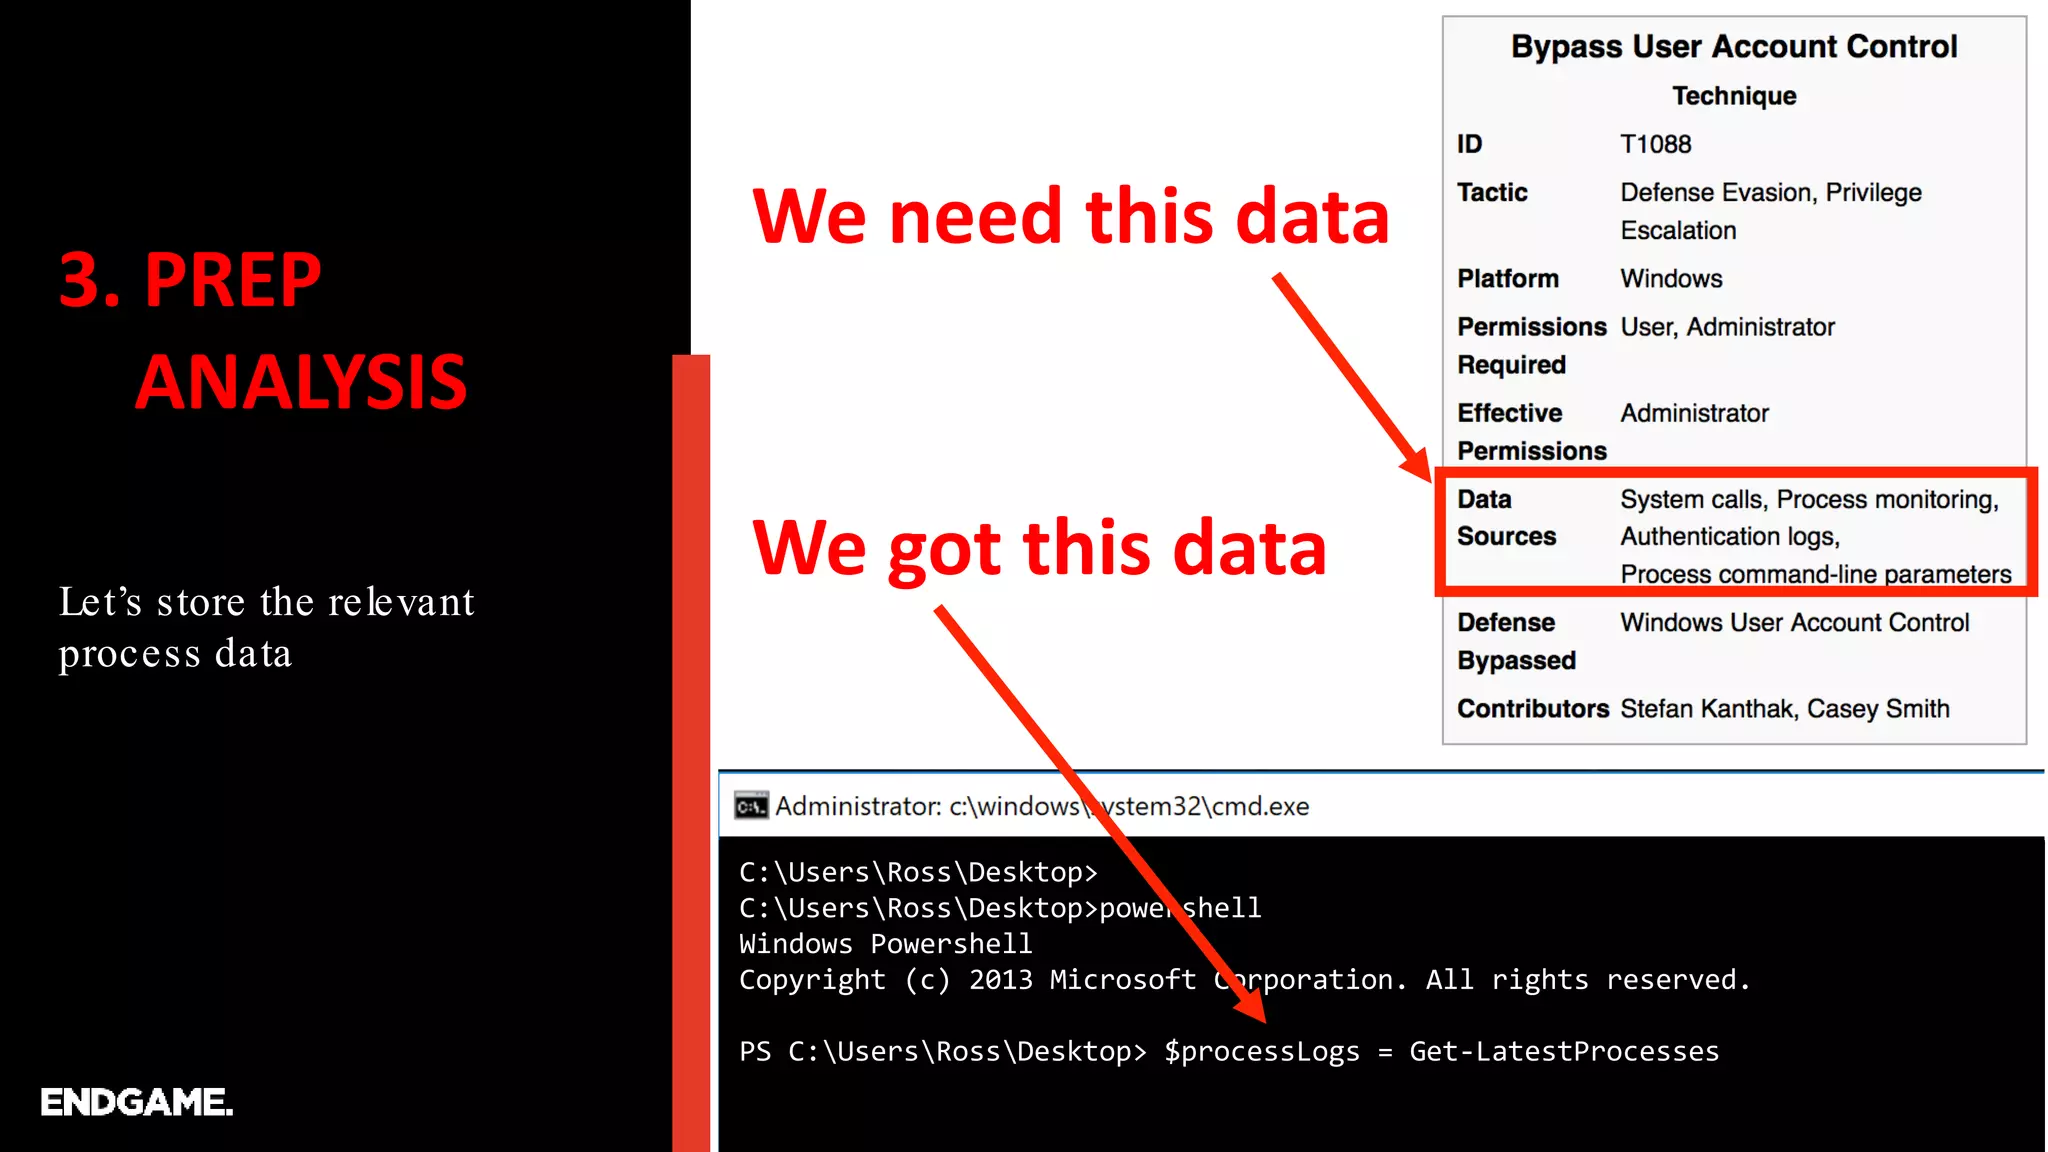Select 'Stefan Kanthak, Casey Smith' contributors
The height and width of the screenshot is (1152, 2048).
point(1785,709)
